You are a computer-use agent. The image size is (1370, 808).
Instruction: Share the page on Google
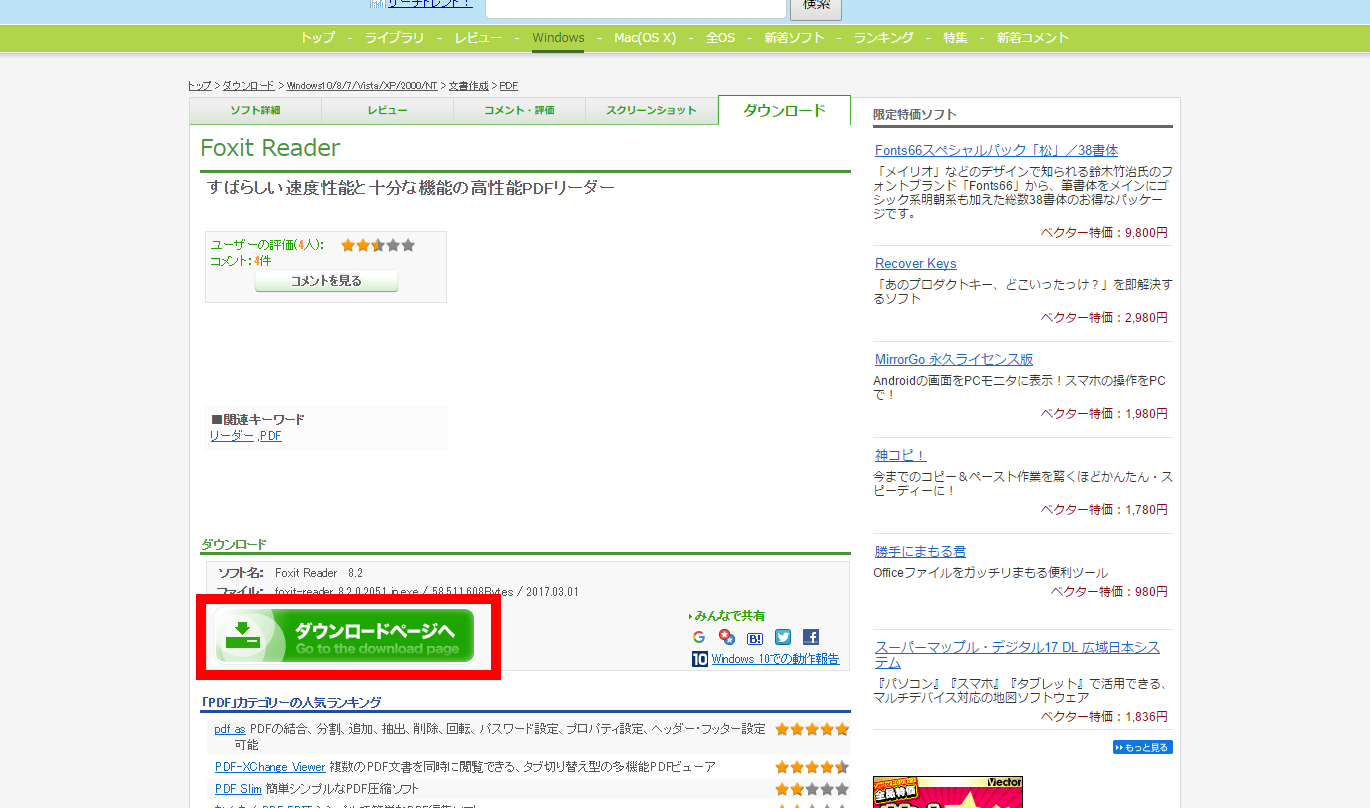tap(699, 637)
